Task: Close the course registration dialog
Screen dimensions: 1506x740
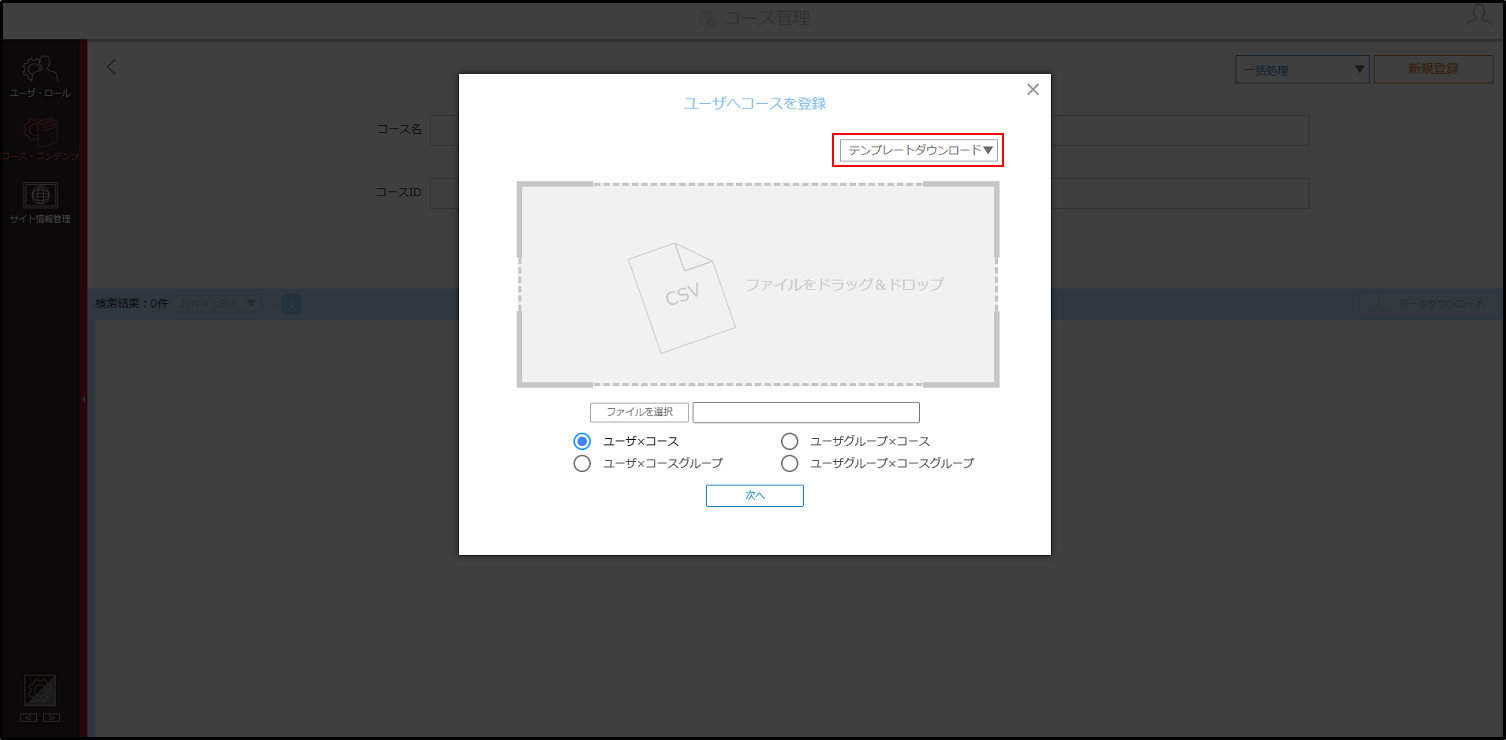Action: click(x=1033, y=89)
